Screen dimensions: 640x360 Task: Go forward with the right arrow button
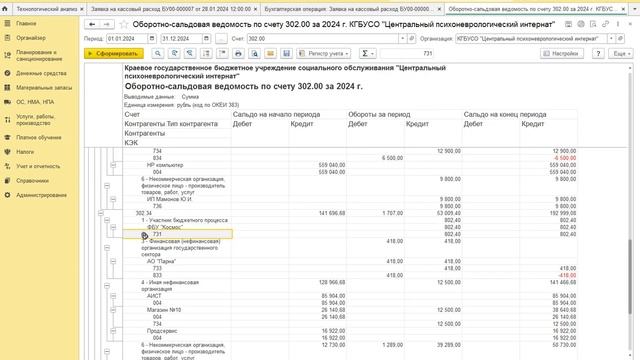click(x=107, y=24)
